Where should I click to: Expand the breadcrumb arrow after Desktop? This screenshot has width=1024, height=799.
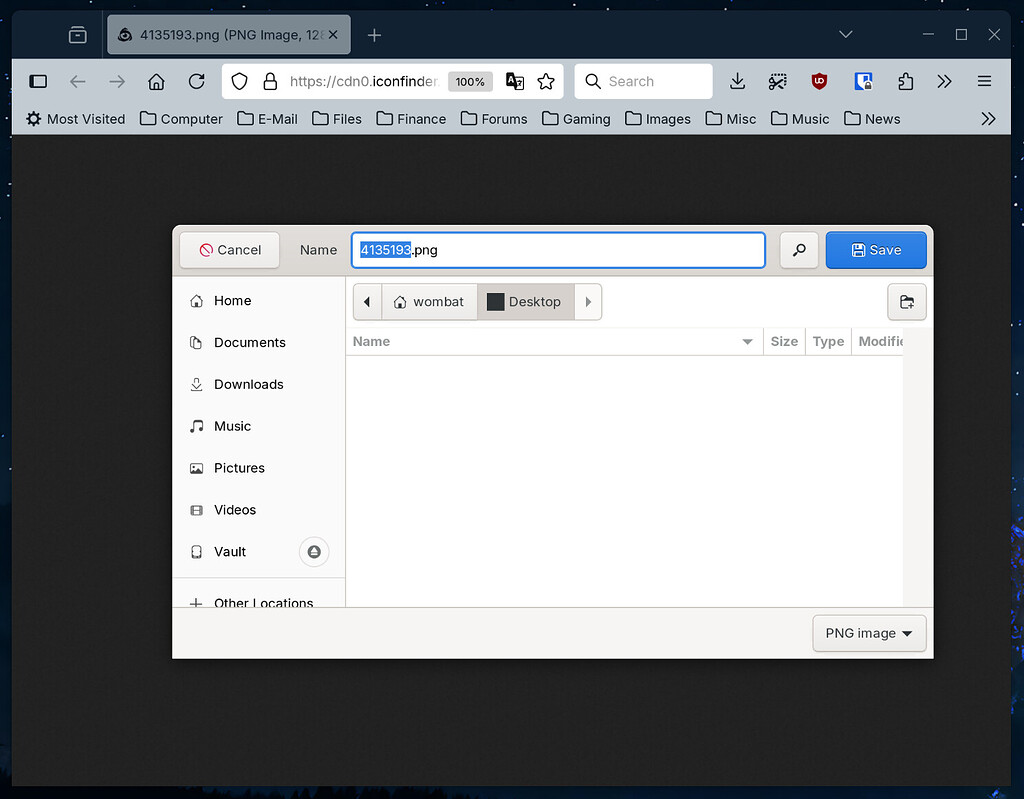588,301
